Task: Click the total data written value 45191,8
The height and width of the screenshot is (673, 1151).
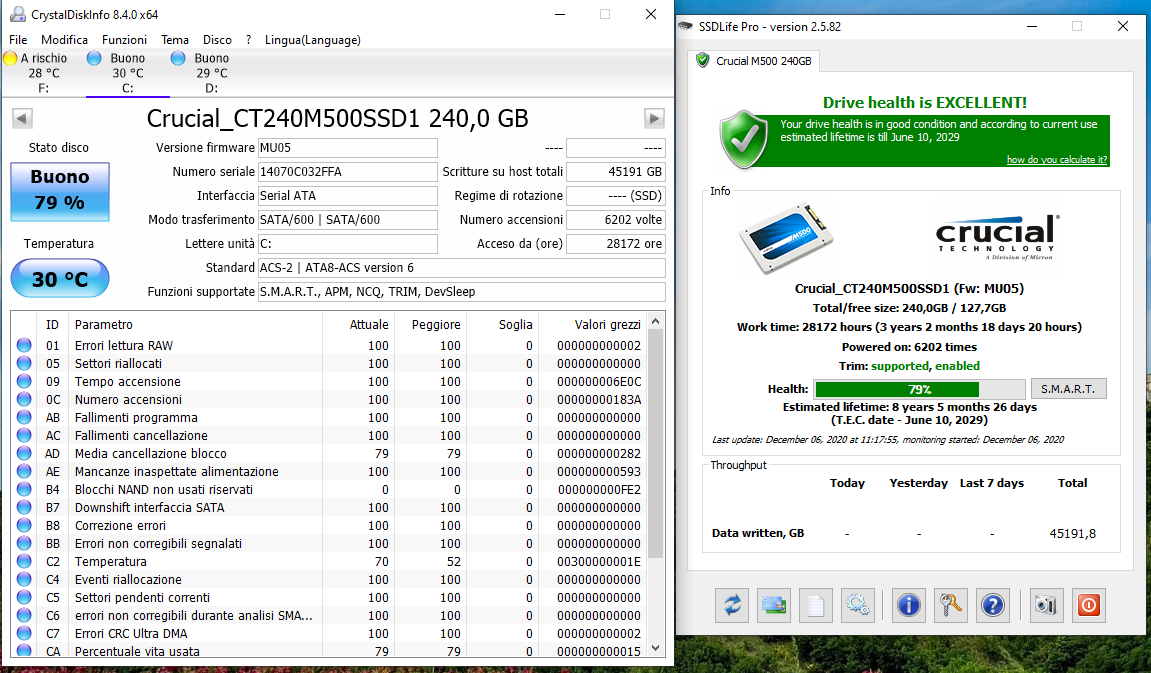Action: [x=1072, y=534]
